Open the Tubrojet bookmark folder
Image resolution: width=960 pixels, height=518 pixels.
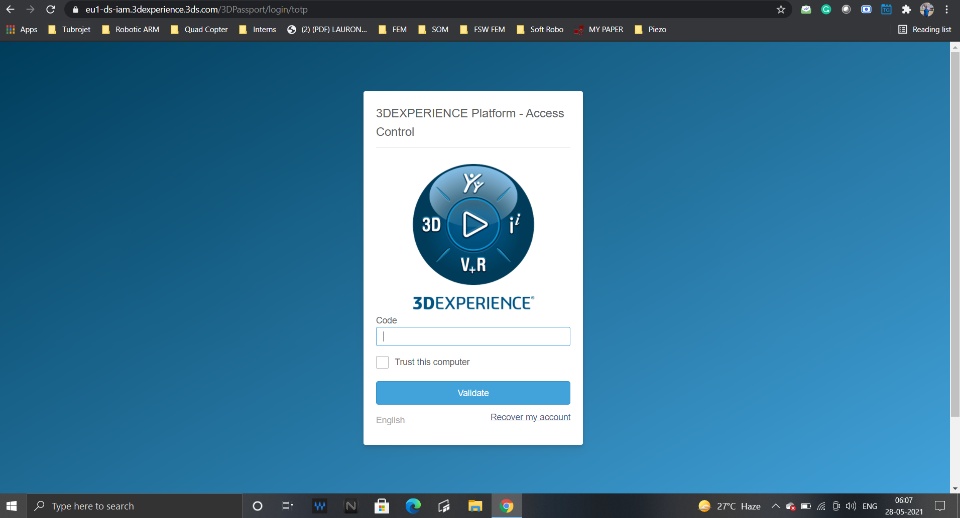[x=69, y=29]
